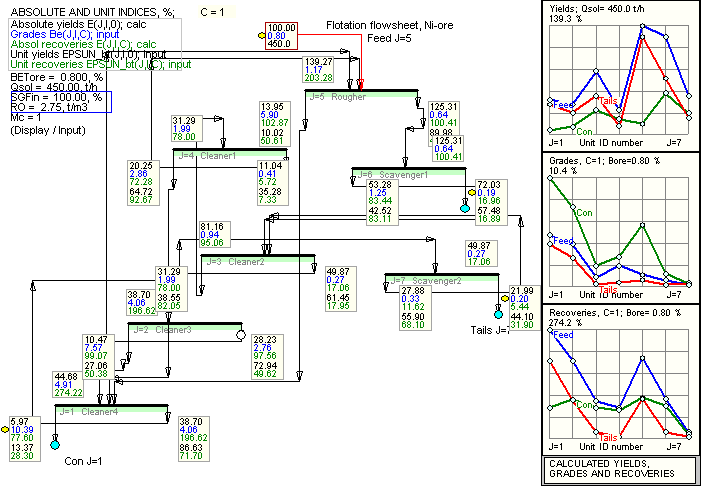Click the cyan concentrate circle under Cleaner4
This screenshot has width=701, height=486.
click(x=55, y=443)
